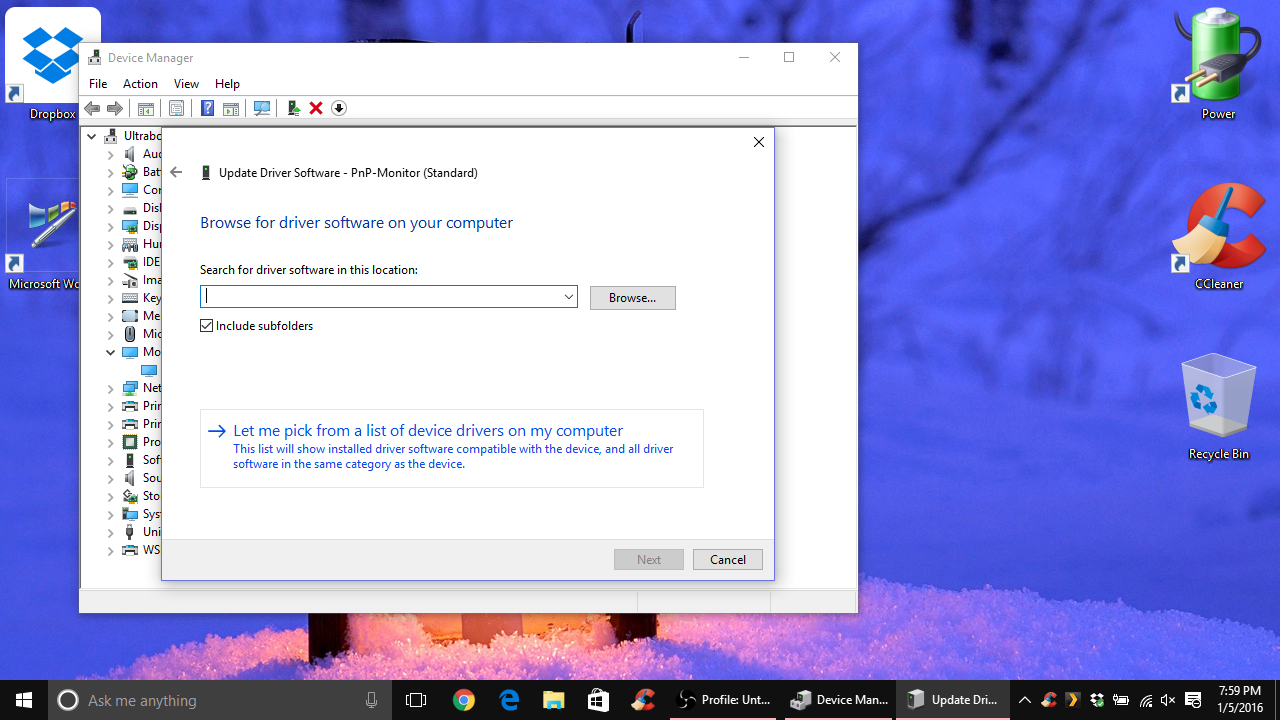Expand the Keyboards tree node
This screenshot has width=1280, height=720.
coord(111,298)
